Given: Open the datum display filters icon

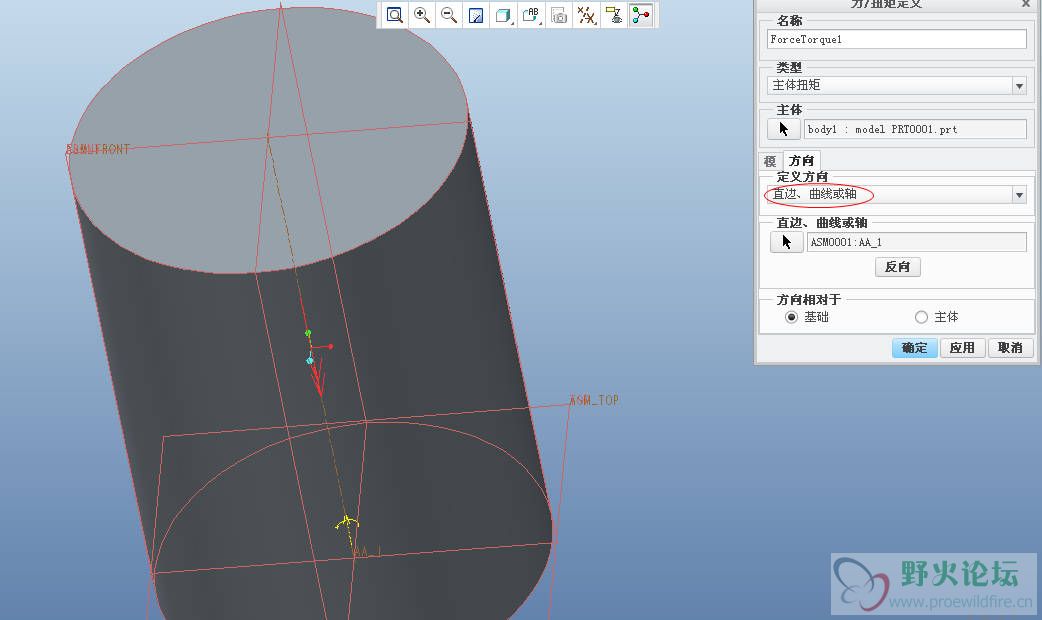Looking at the screenshot, I should pos(586,15).
